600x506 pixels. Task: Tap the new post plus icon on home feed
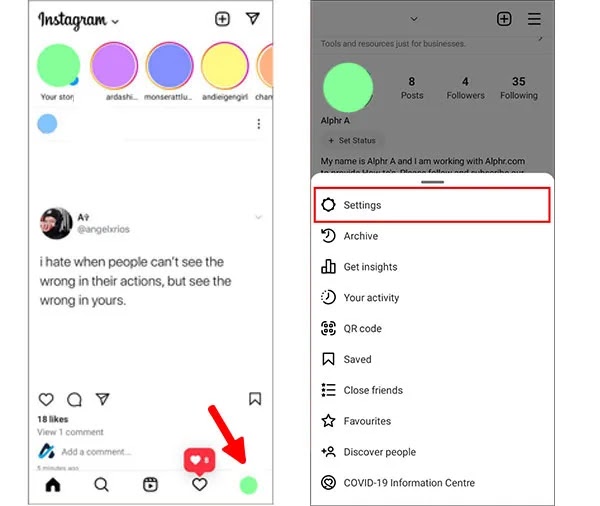click(222, 19)
